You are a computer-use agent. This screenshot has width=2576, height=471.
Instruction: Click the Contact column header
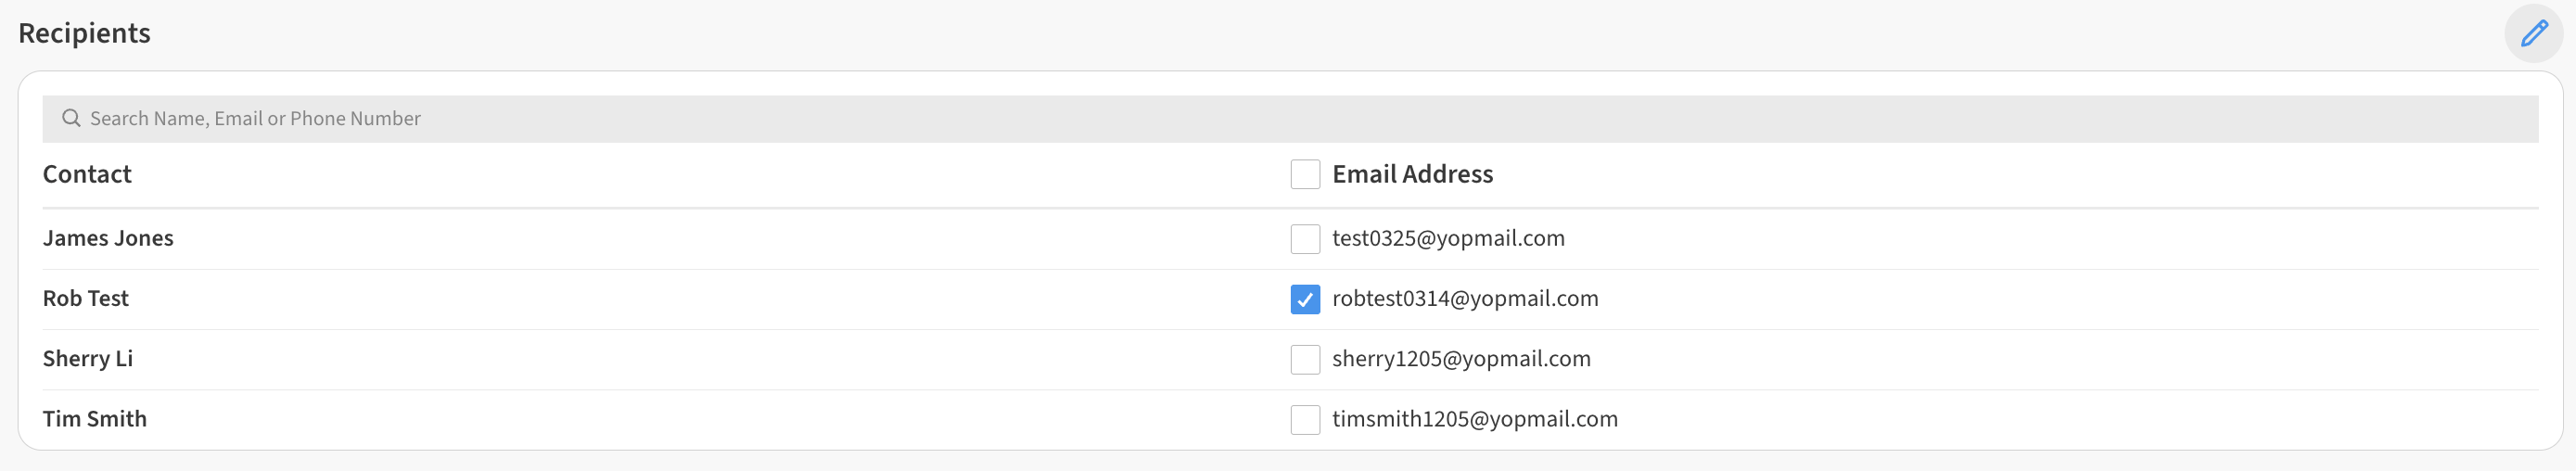point(87,174)
